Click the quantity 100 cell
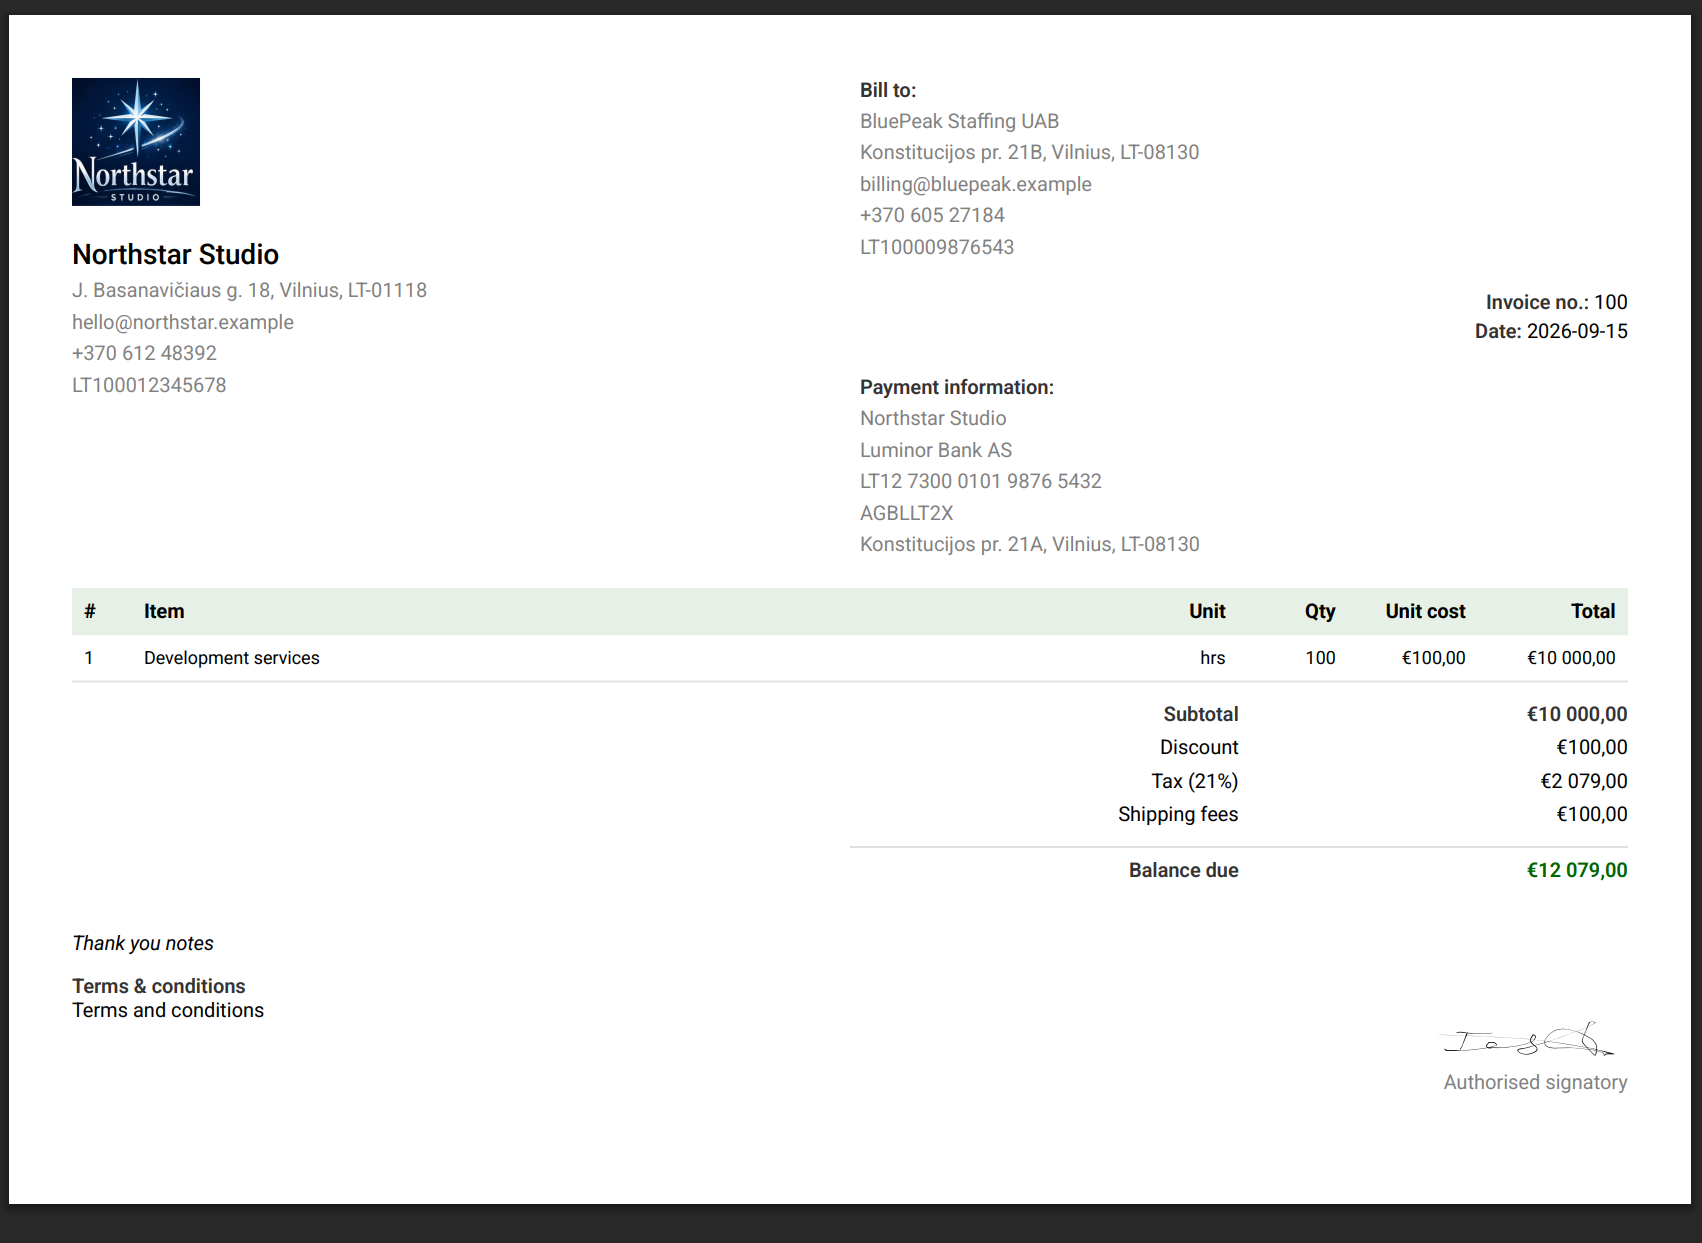This screenshot has height=1243, width=1702. pos(1320,658)
